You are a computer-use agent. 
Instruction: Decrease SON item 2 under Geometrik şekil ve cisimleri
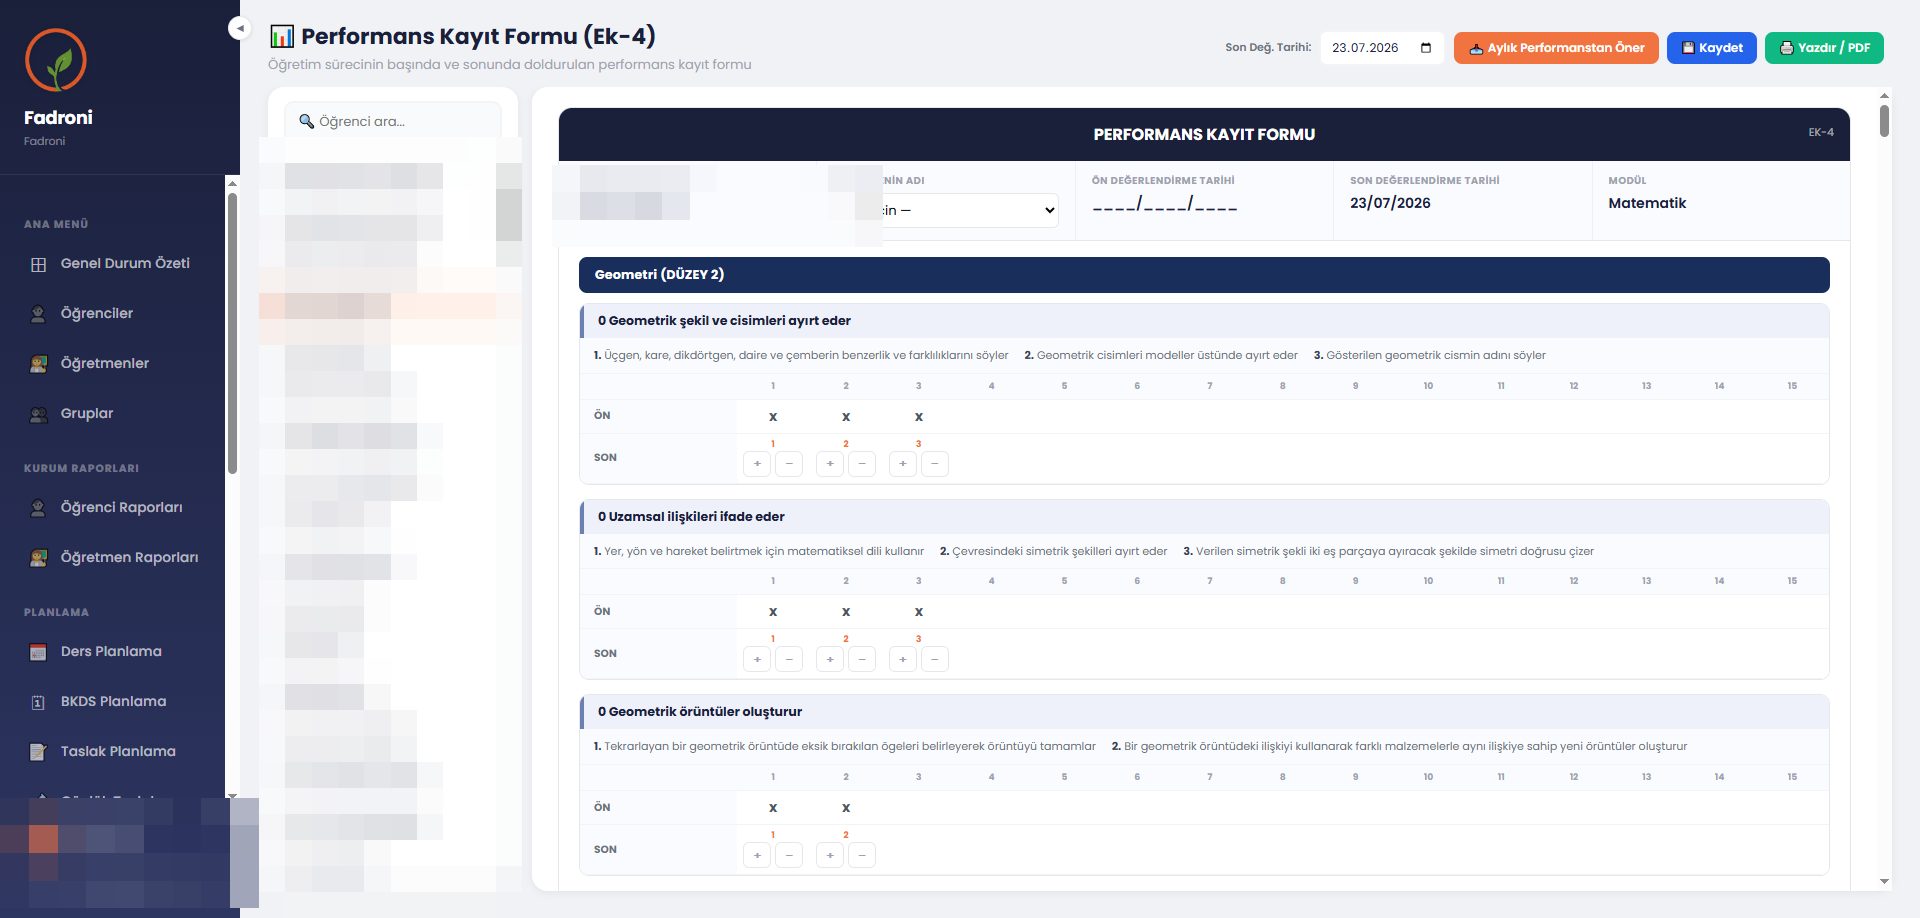pyautogui.click(x=862, y=464)
